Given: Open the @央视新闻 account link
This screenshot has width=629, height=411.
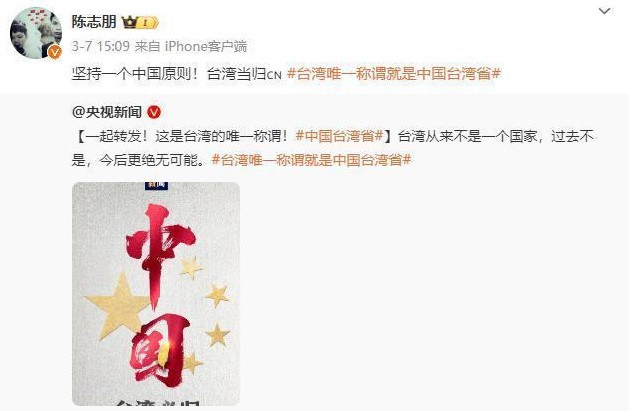Looking at the screenshot, I should (107, 112).
